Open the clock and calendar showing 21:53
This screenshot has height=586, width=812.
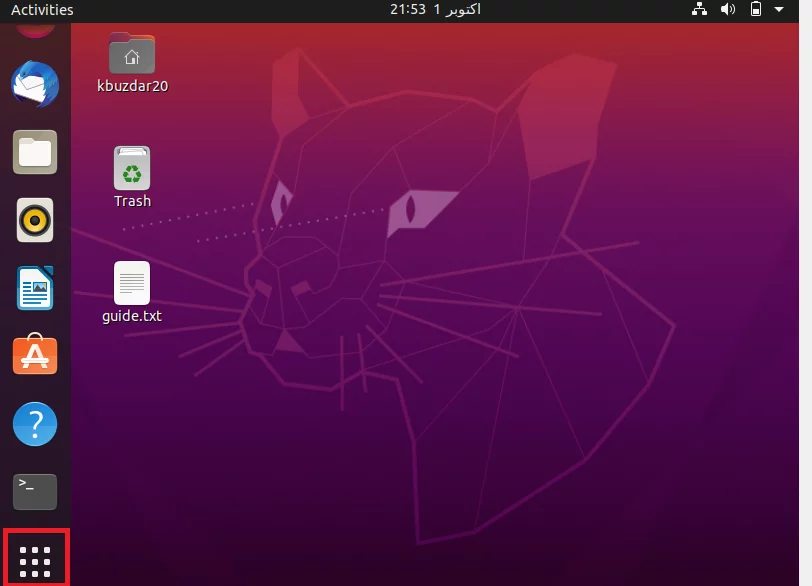point(435,9)
